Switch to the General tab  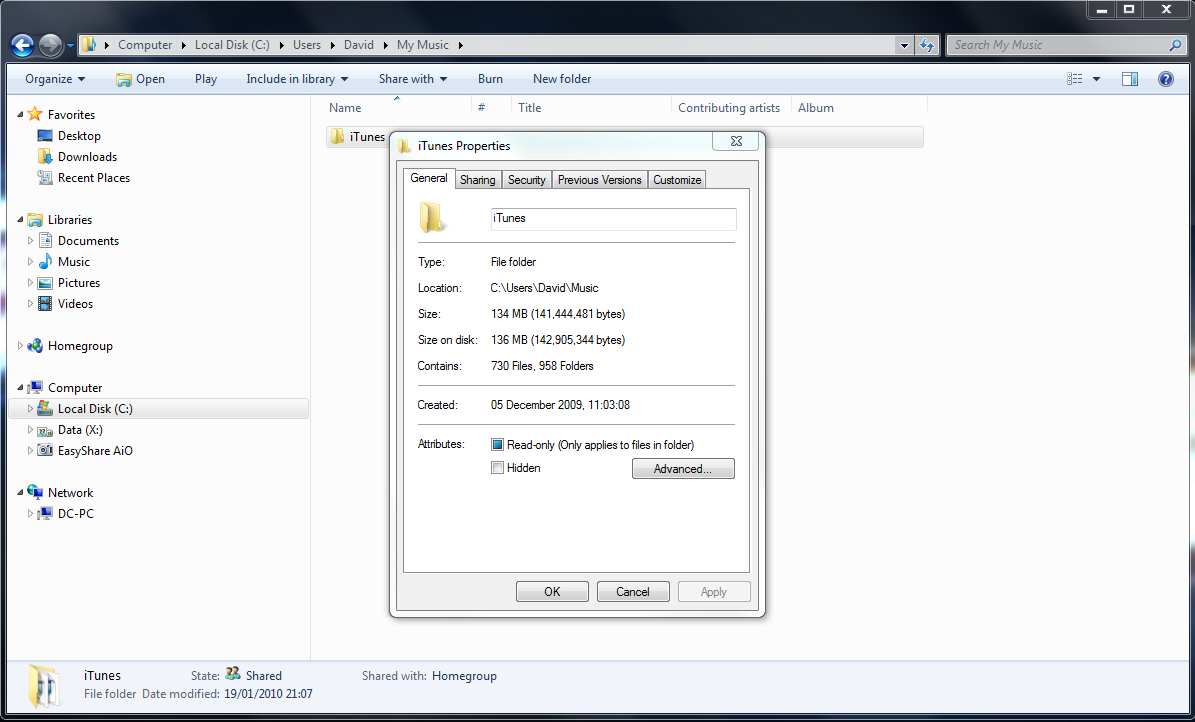pos(428,178)
